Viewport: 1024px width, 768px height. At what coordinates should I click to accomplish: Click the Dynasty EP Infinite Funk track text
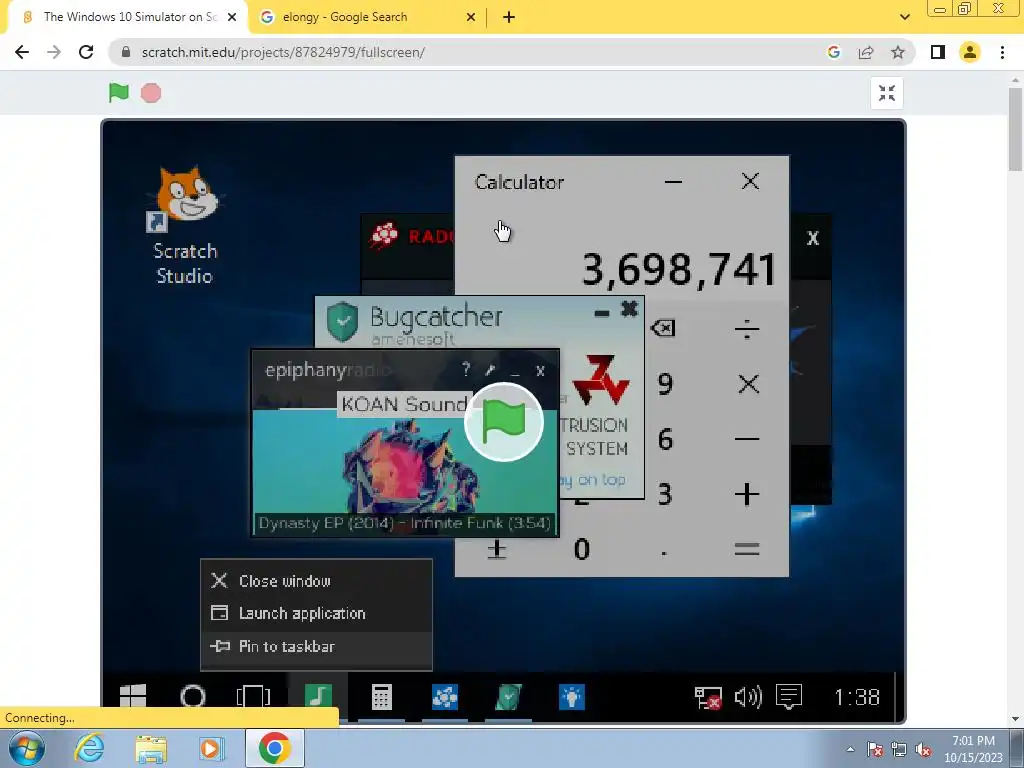(x=404, y=523)
